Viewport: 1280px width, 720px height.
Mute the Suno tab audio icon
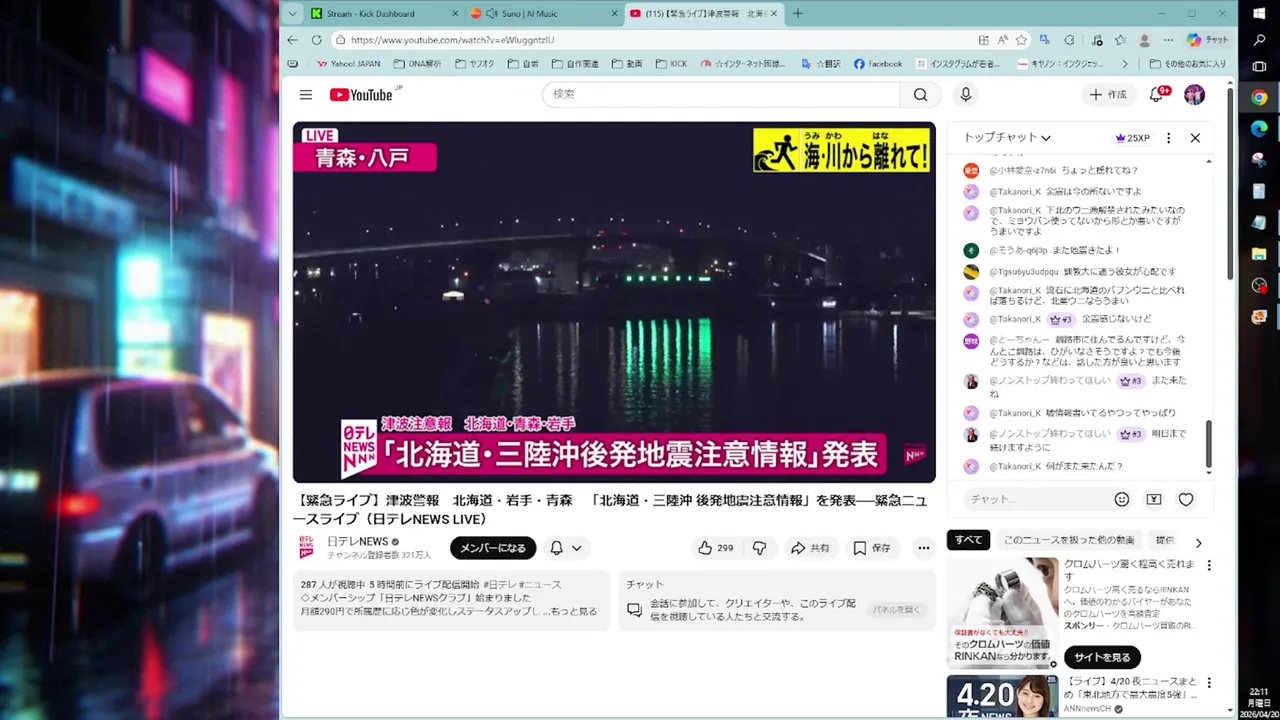point(491,14)
